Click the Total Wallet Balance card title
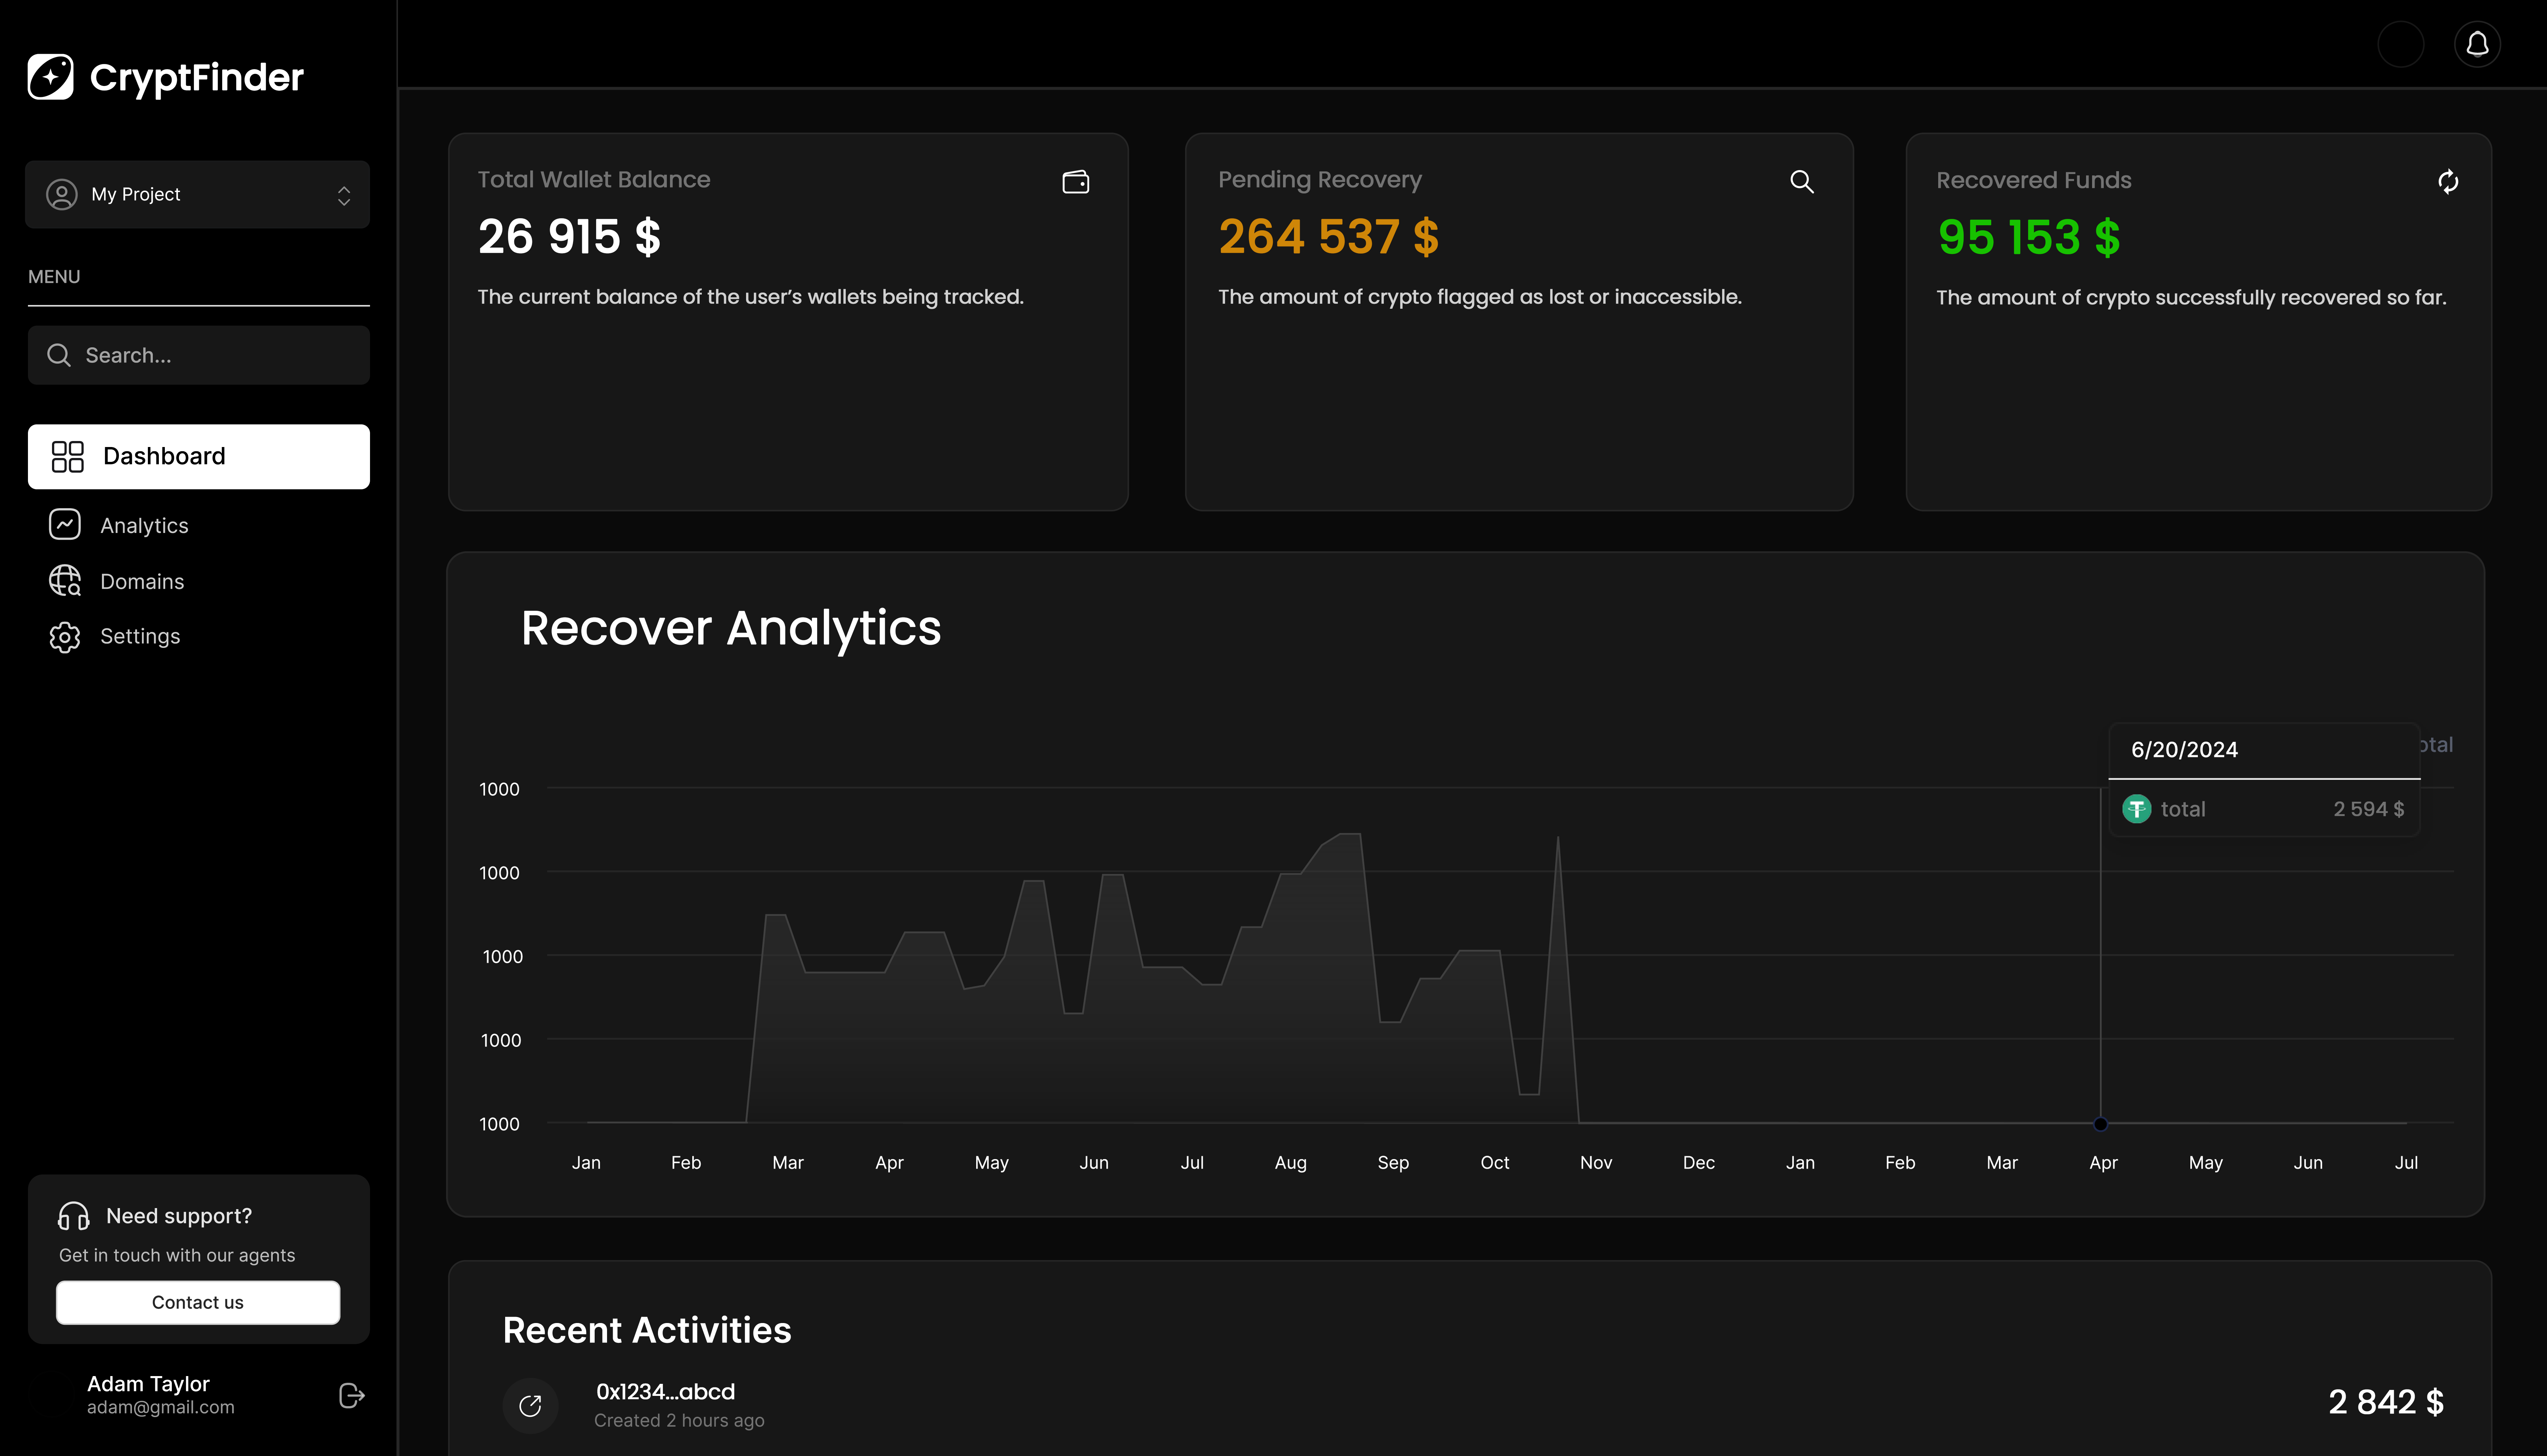The height and width of the screenshot is (1456, 2547). click(x=594, y=180)
